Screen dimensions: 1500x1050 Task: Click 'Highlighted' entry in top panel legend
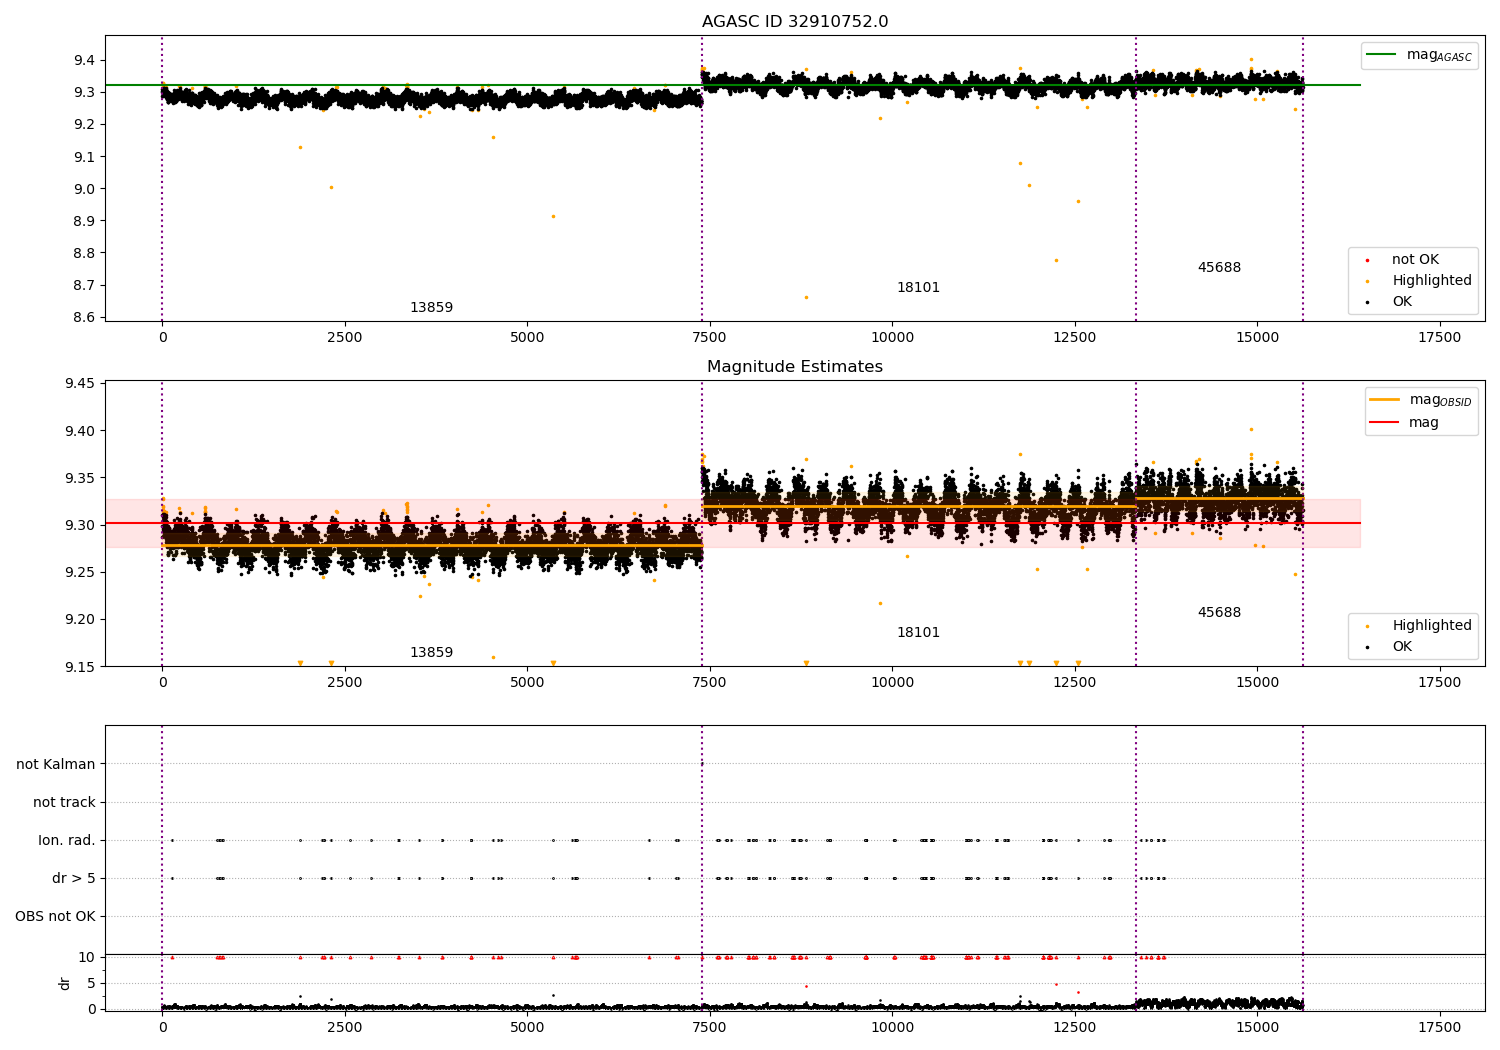click(x=1432, y=281)
